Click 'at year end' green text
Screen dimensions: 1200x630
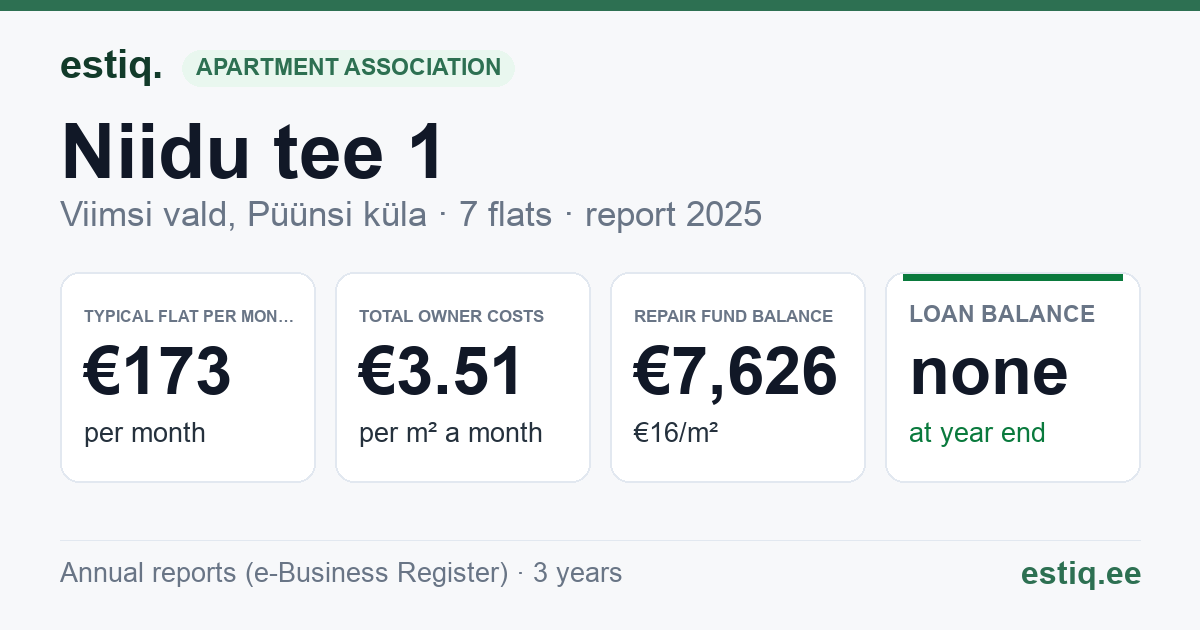(x=977, y=433)
